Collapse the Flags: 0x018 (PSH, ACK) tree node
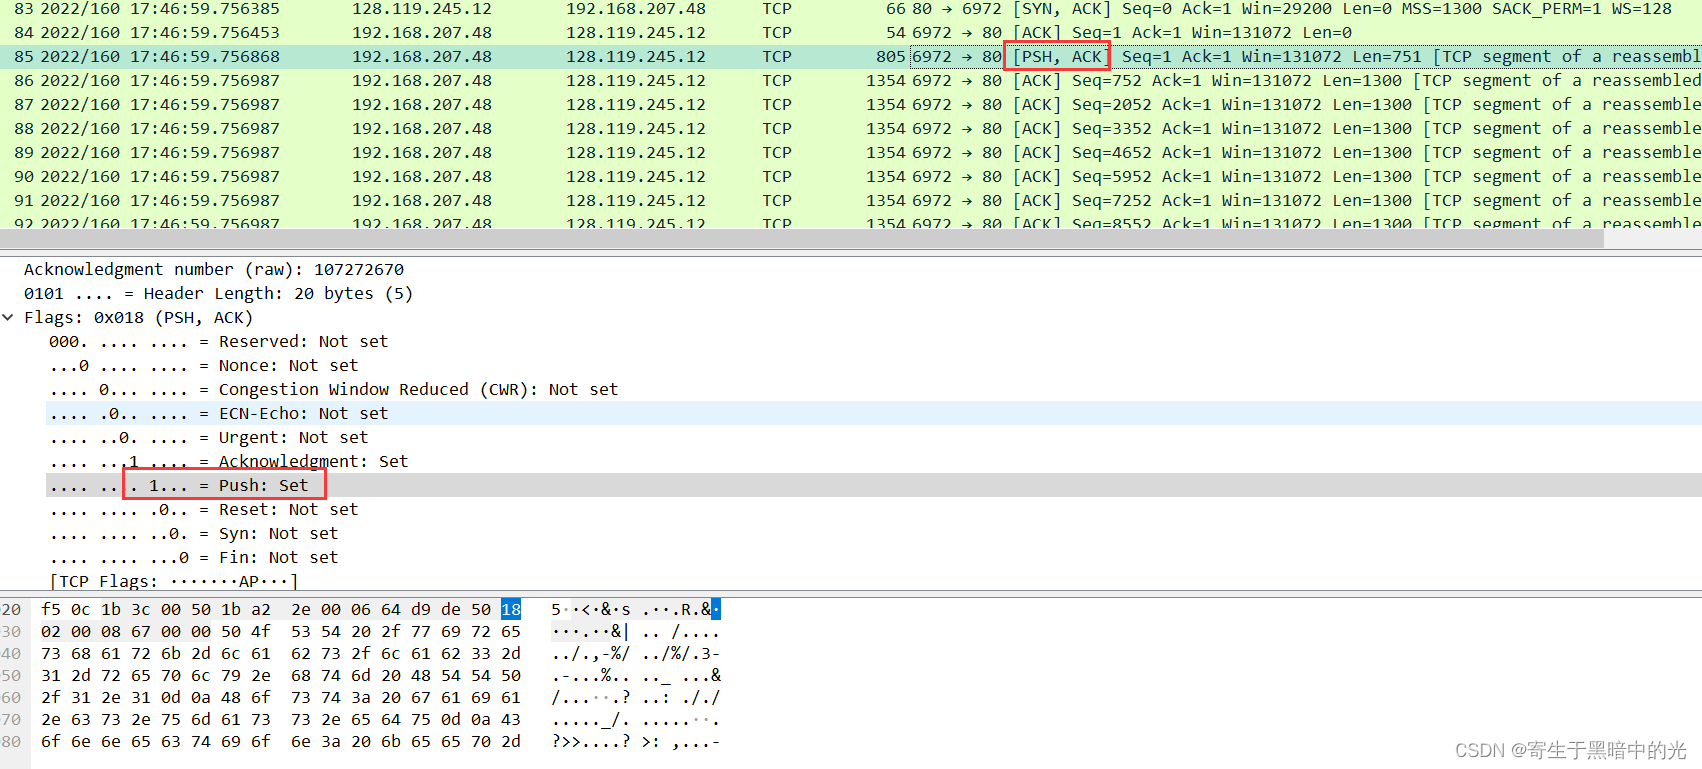Viewport: 1702px width, 769px height. point(9,318)
